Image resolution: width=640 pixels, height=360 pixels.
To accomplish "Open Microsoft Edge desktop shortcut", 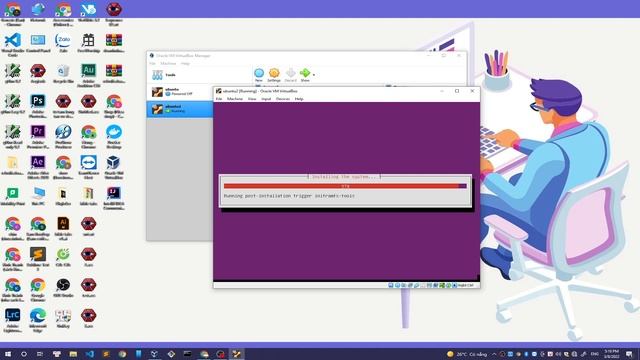I will [x=38, y=320].
